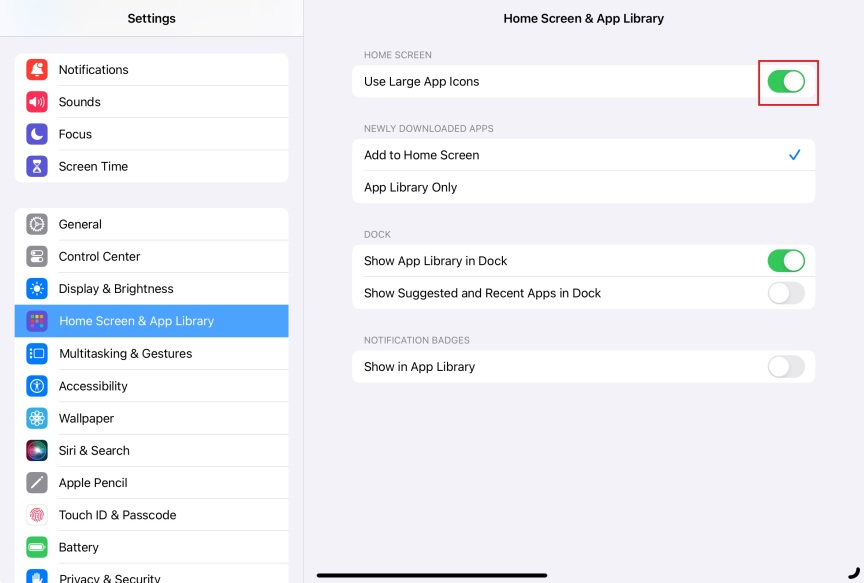Tap the red Notifications bell icon
This screenshot has height=583, width=864.
pos(37,70)
